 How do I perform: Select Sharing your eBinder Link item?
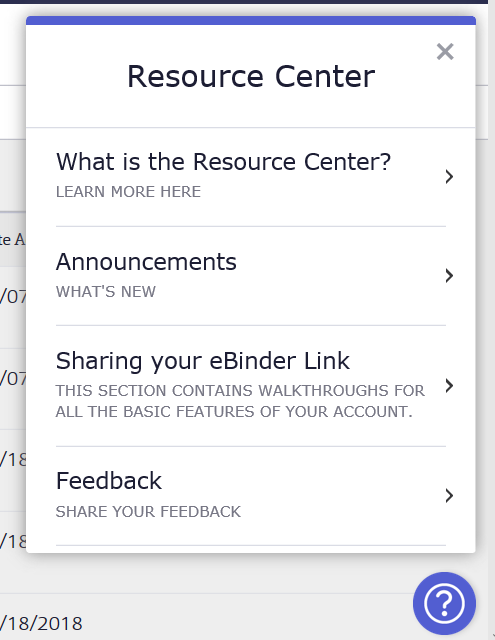[x=251, y=386]
